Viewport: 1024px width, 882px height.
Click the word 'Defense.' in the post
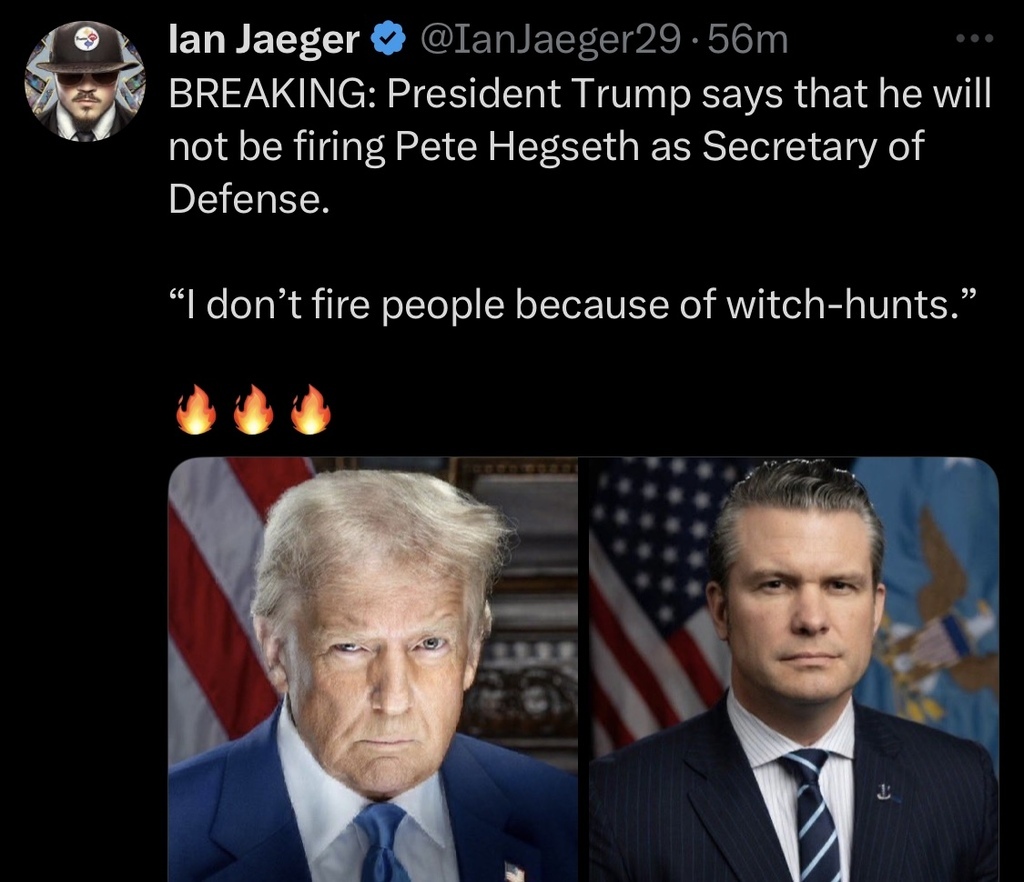click(x=249, y=198)
